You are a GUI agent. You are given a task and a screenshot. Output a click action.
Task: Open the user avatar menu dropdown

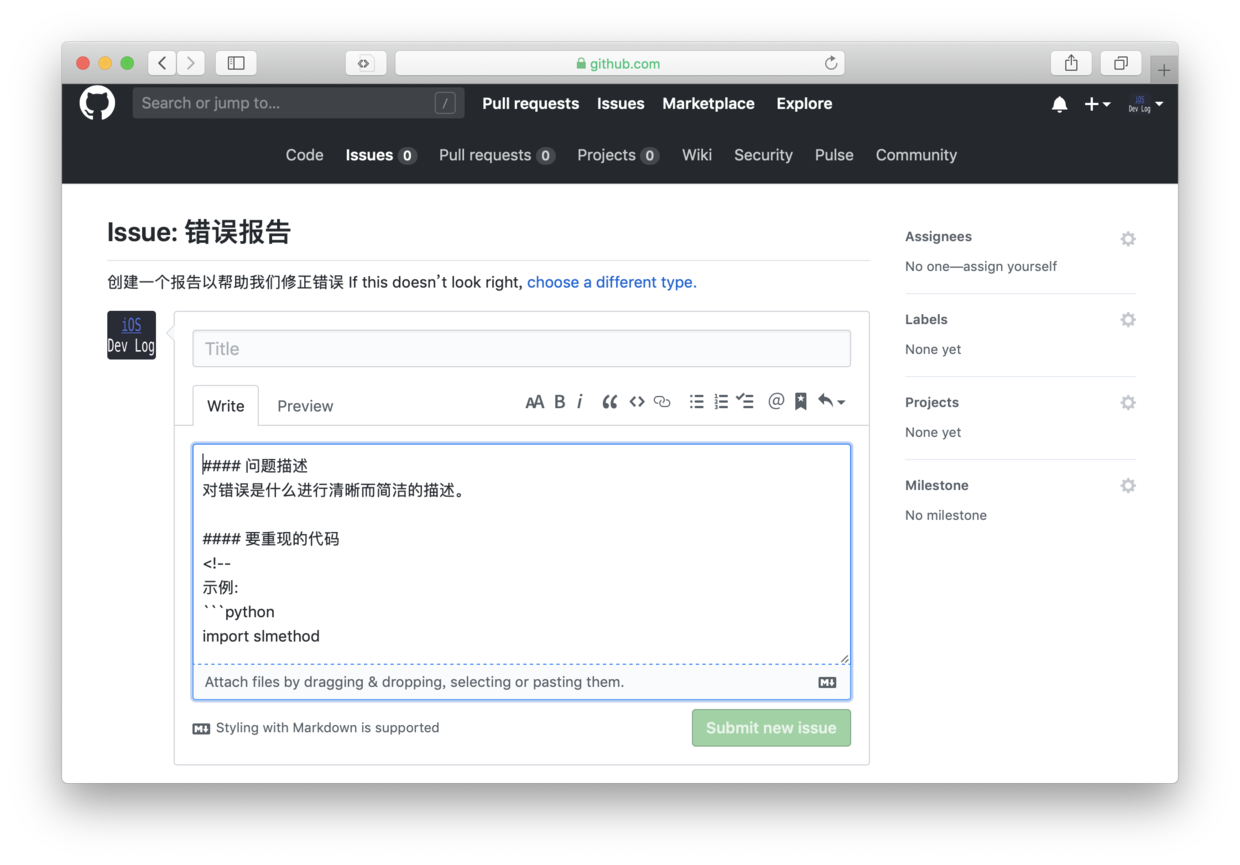1146,104
